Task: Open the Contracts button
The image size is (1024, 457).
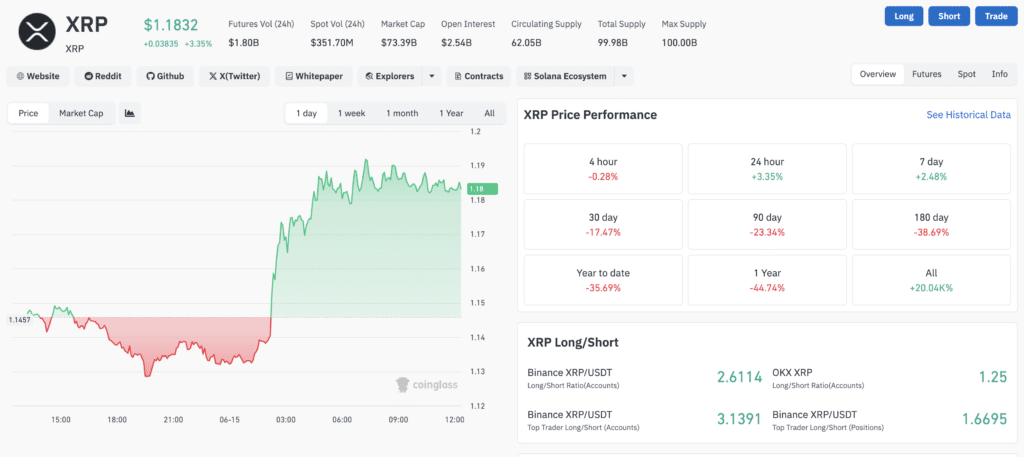Action: tap(479, 76)
